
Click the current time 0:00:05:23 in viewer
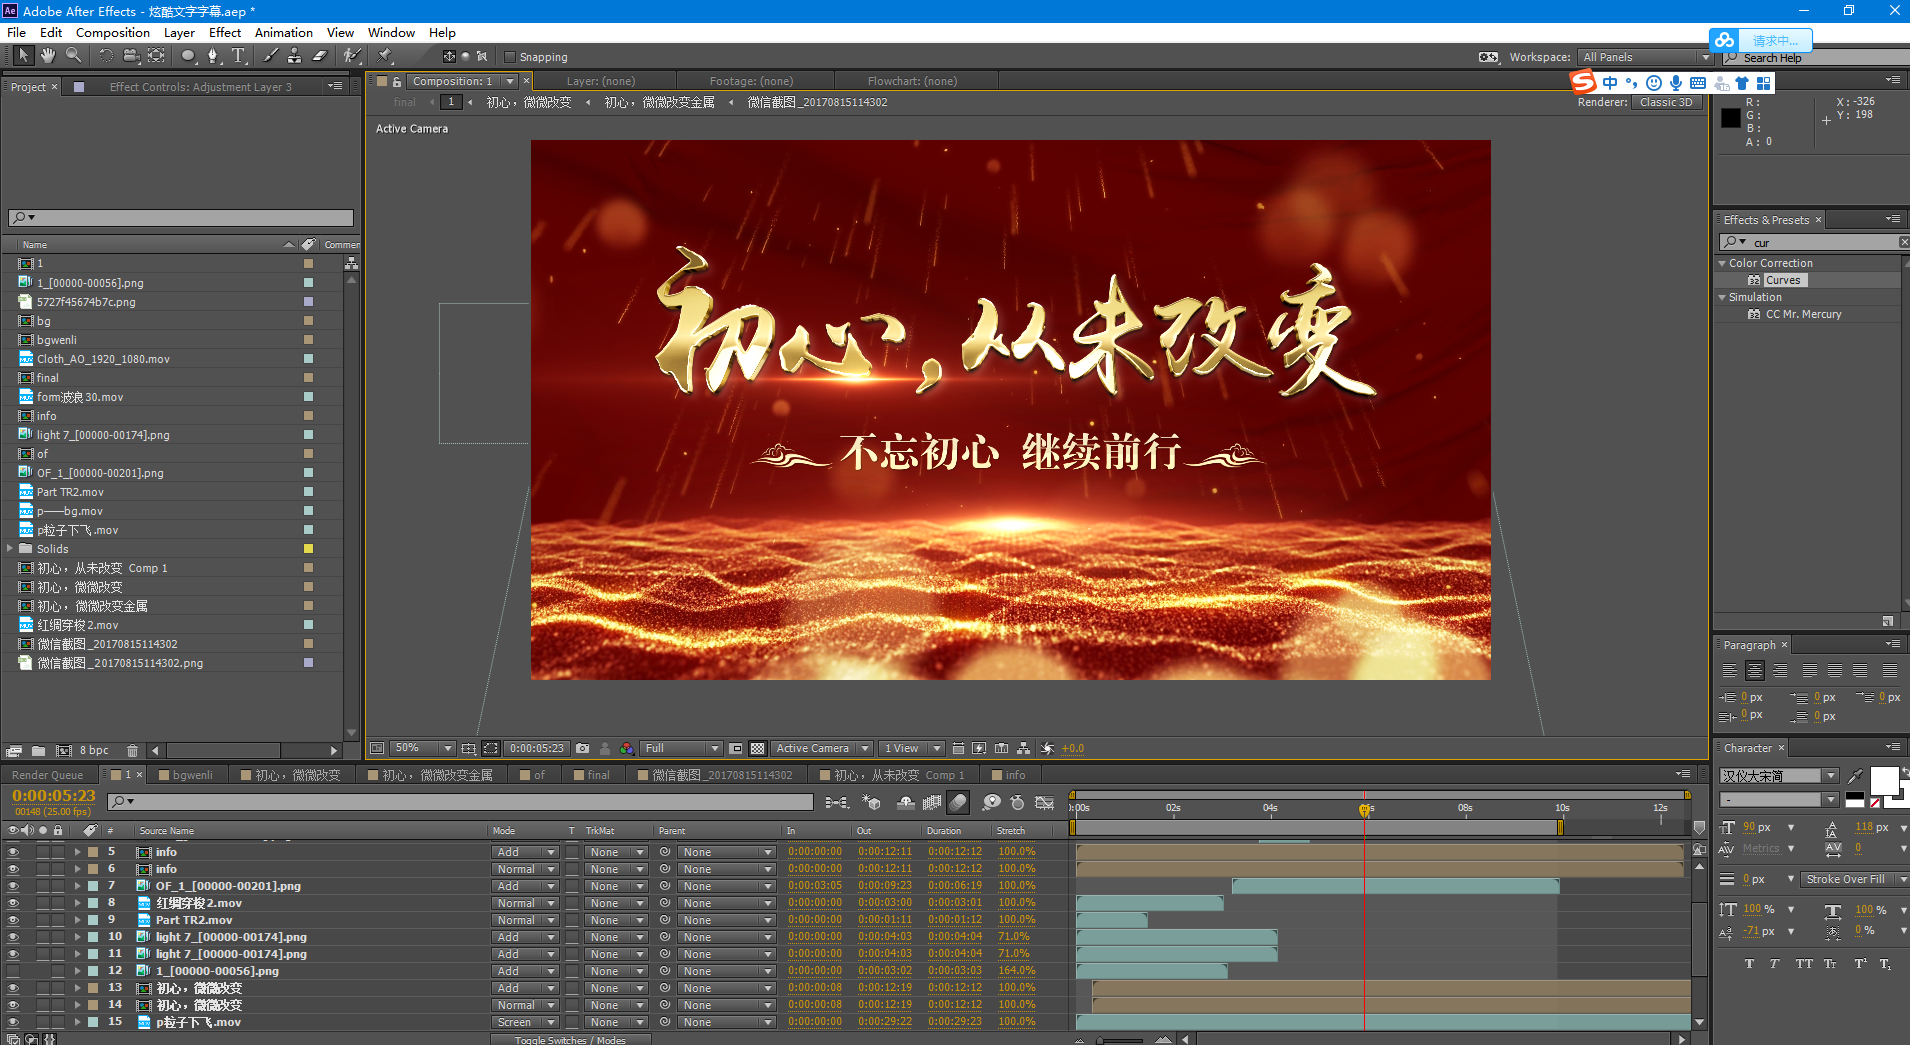point(537,748)
